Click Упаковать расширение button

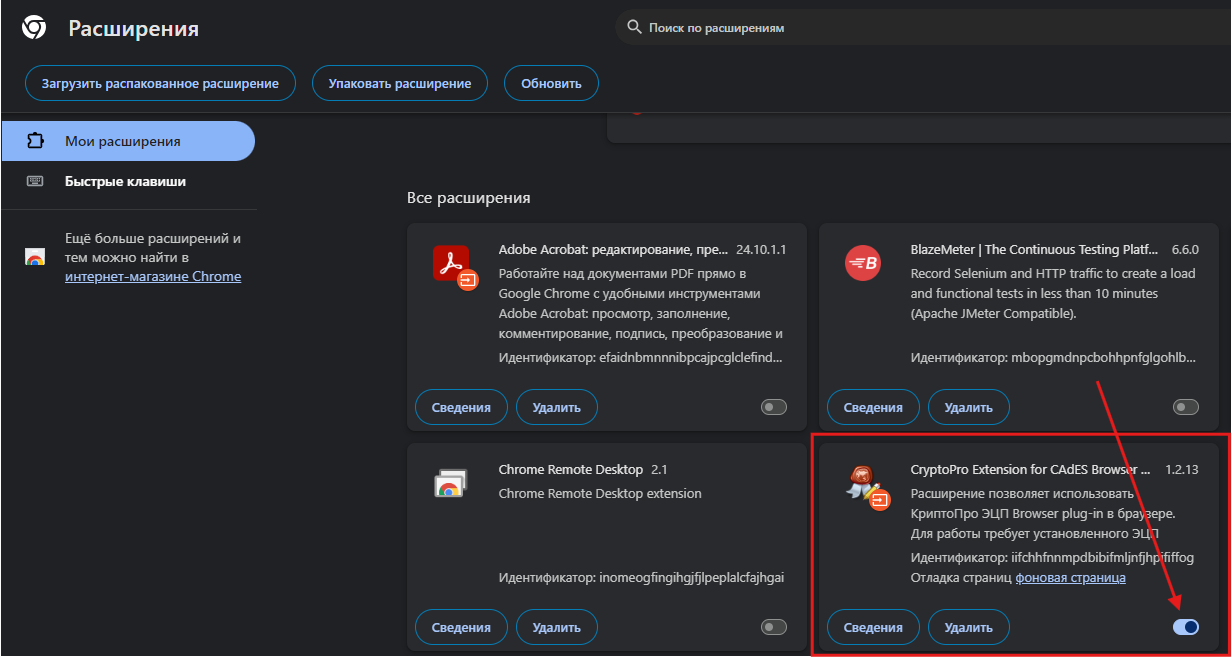[x=400, y=84]
